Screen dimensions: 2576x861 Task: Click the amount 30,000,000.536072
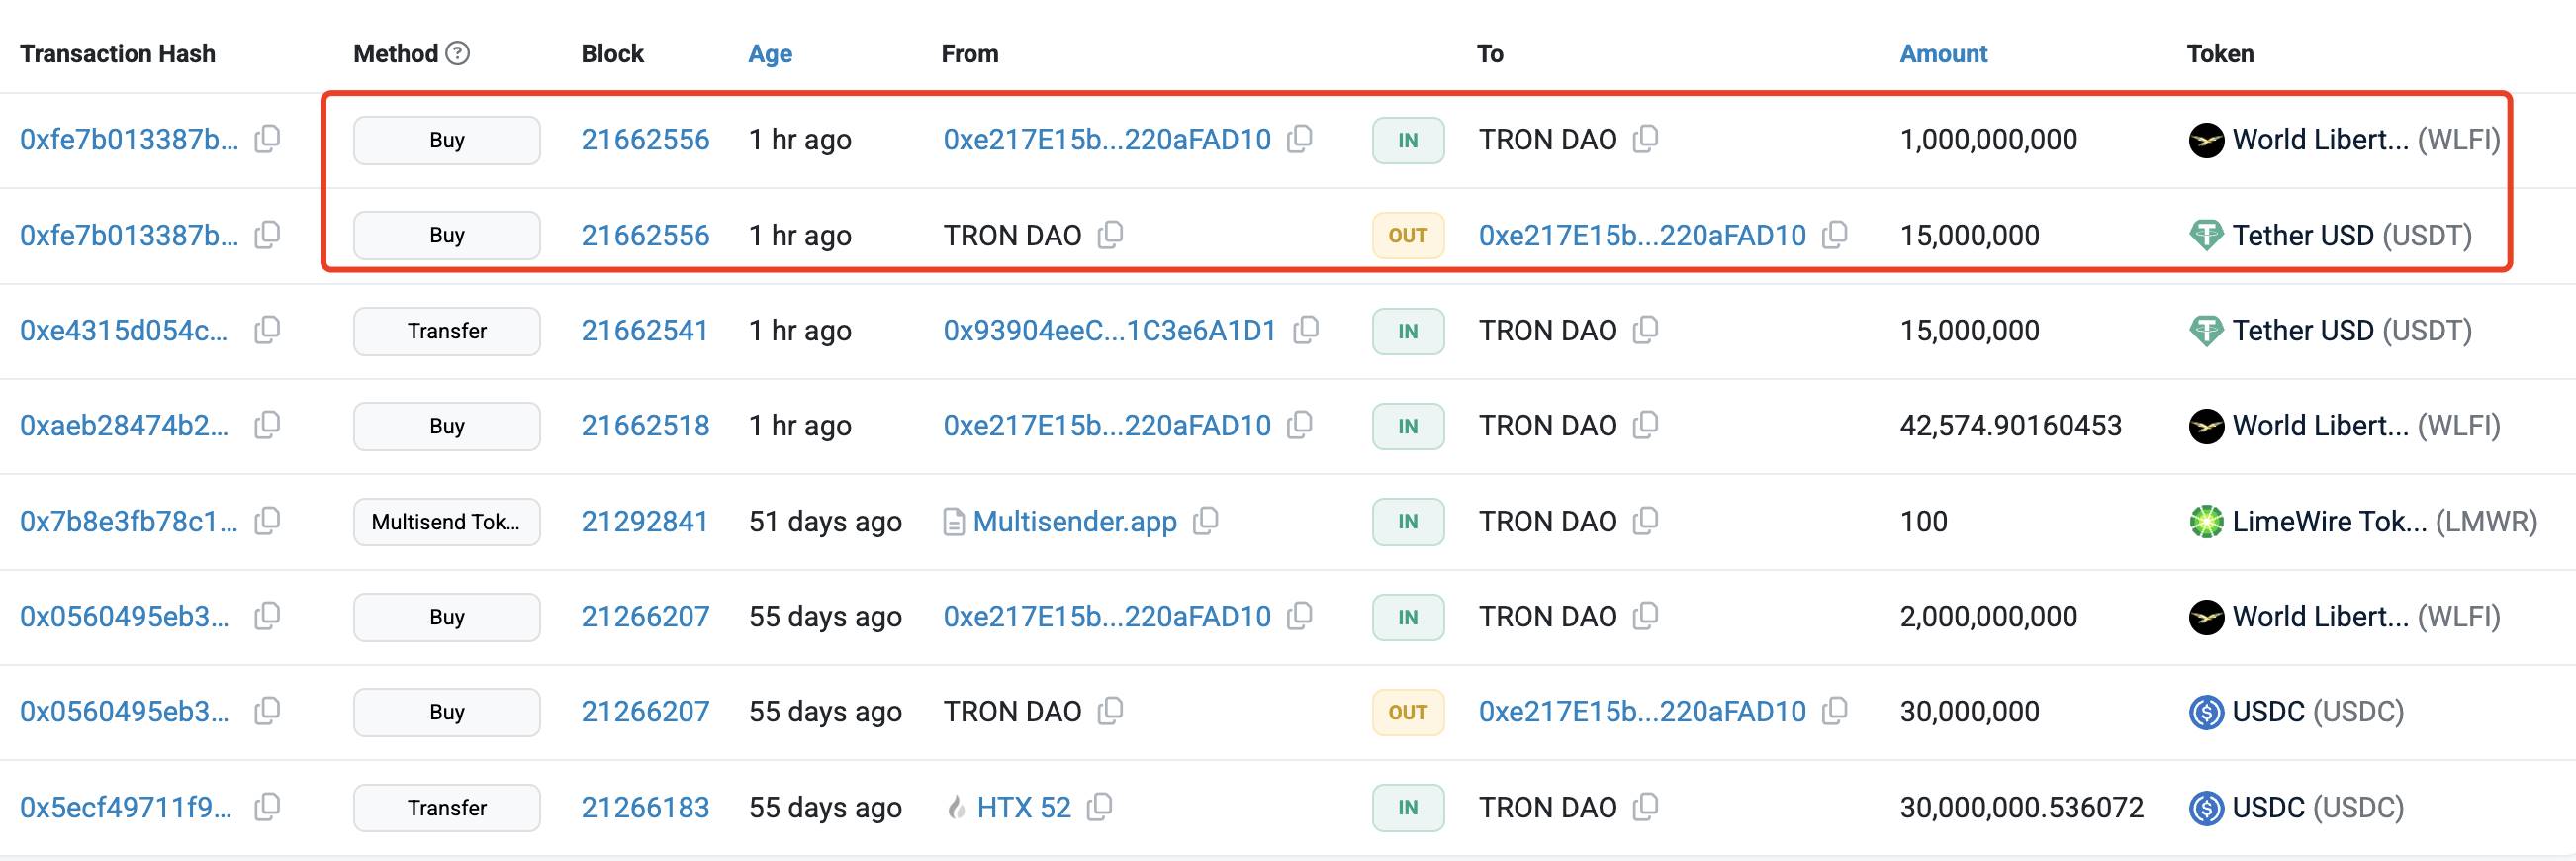pyautogui.click(x=2021, y=807)
